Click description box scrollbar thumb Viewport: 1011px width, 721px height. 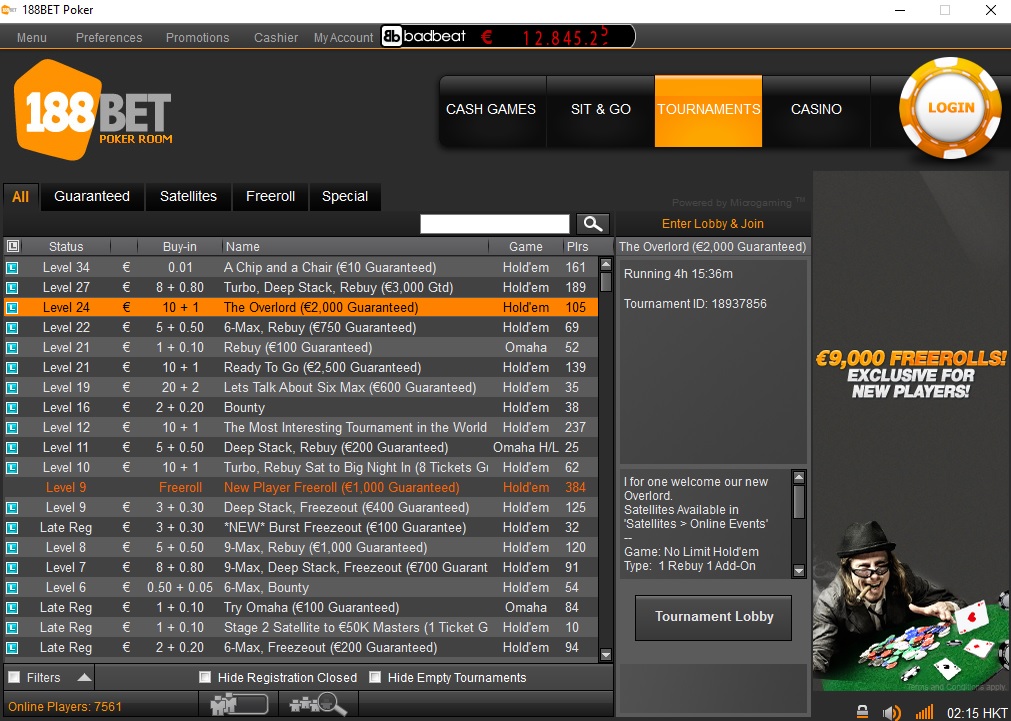pyautogui.click(x=799, y=502)
